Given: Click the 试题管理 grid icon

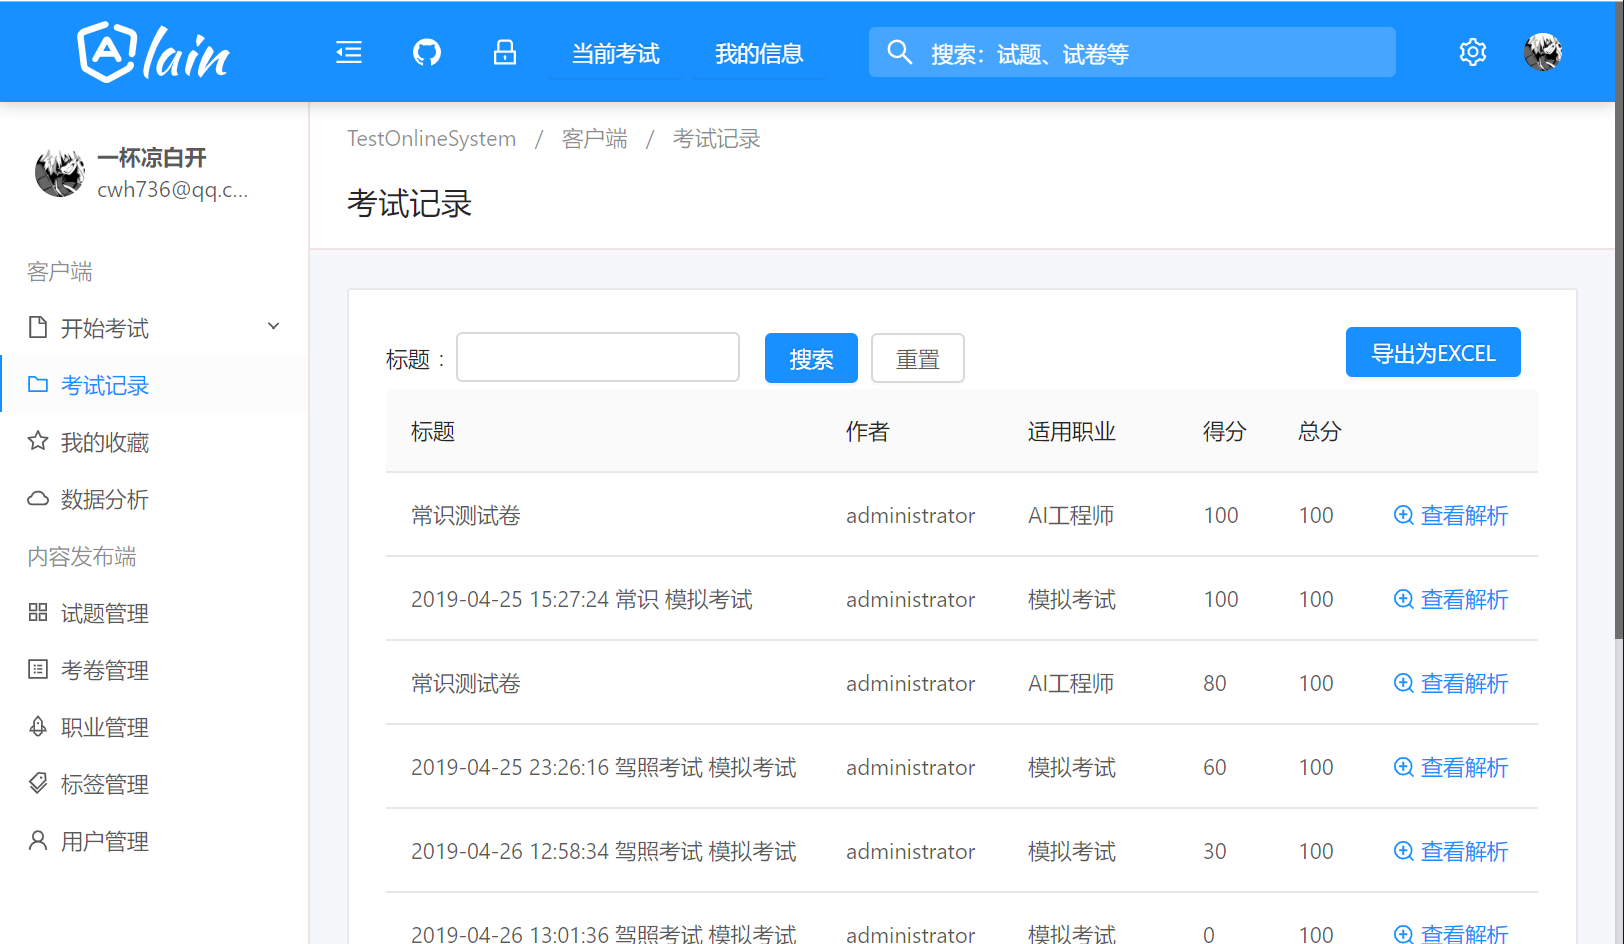Looking at the screenshot, I should (x=38, y=612).
